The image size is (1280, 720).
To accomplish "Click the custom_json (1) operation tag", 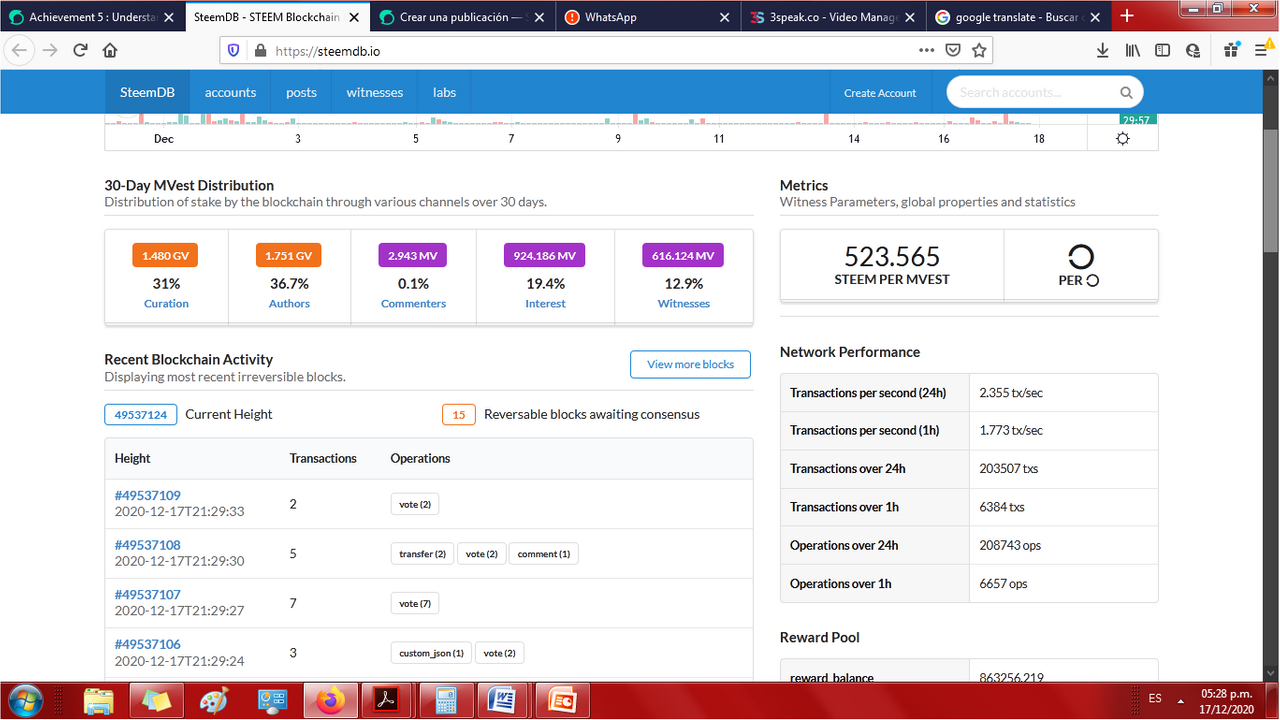I will point(431,653).
